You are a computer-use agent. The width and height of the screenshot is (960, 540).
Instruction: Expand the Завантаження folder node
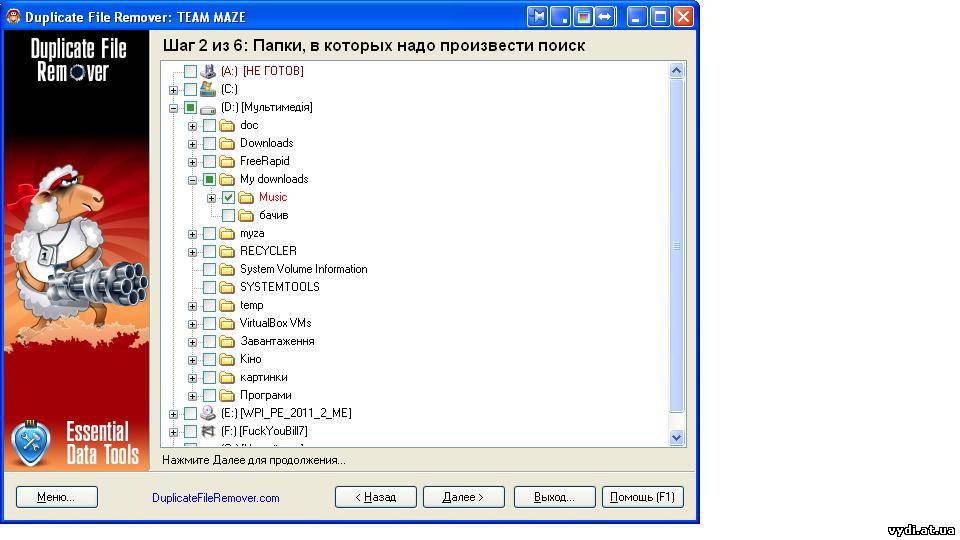point(192,342)
